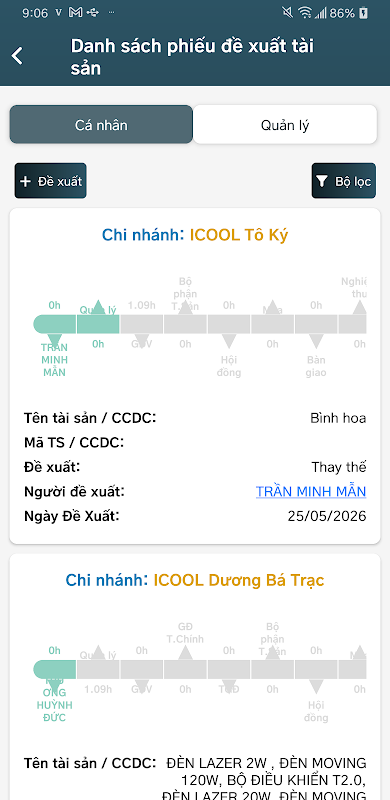Switch to the Cá nhân tab
The image size is (390, 800).
pyautogui.click(x=101, y=124)
